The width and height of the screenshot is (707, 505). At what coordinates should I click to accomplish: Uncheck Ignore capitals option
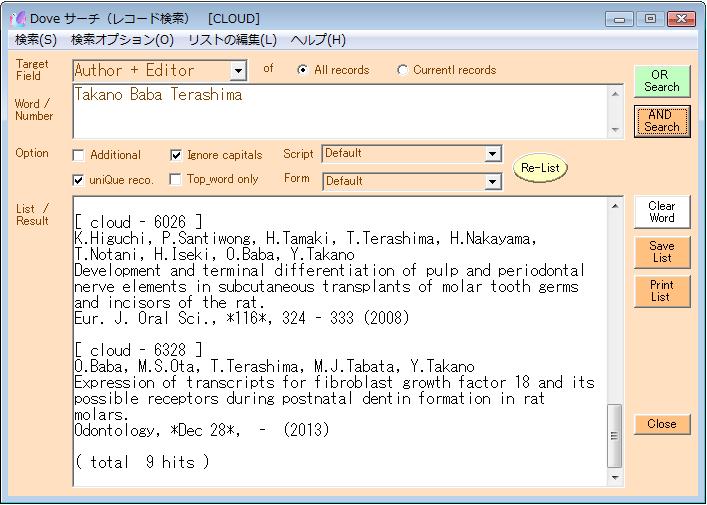pyautogui.click(x=176, y=155)
